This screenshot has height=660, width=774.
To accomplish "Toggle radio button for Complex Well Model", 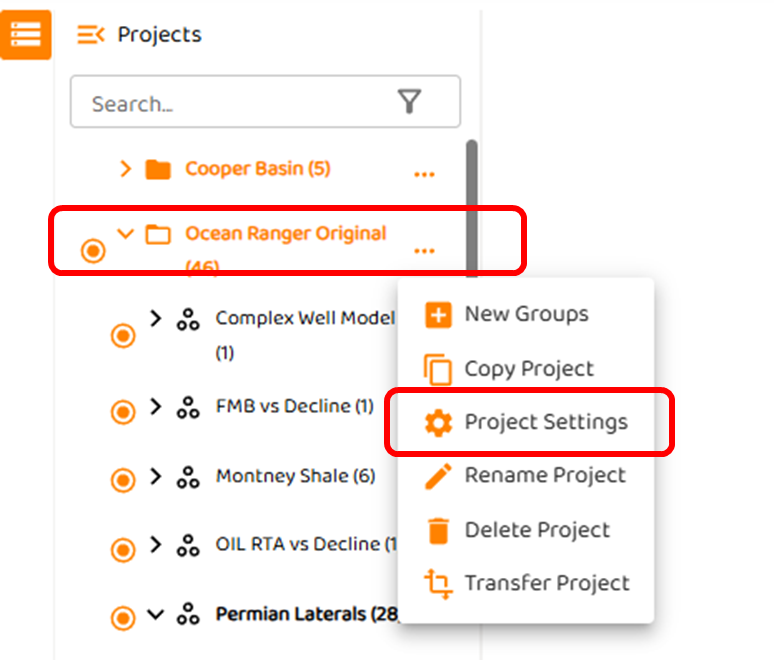I will [x=123, y=336].
